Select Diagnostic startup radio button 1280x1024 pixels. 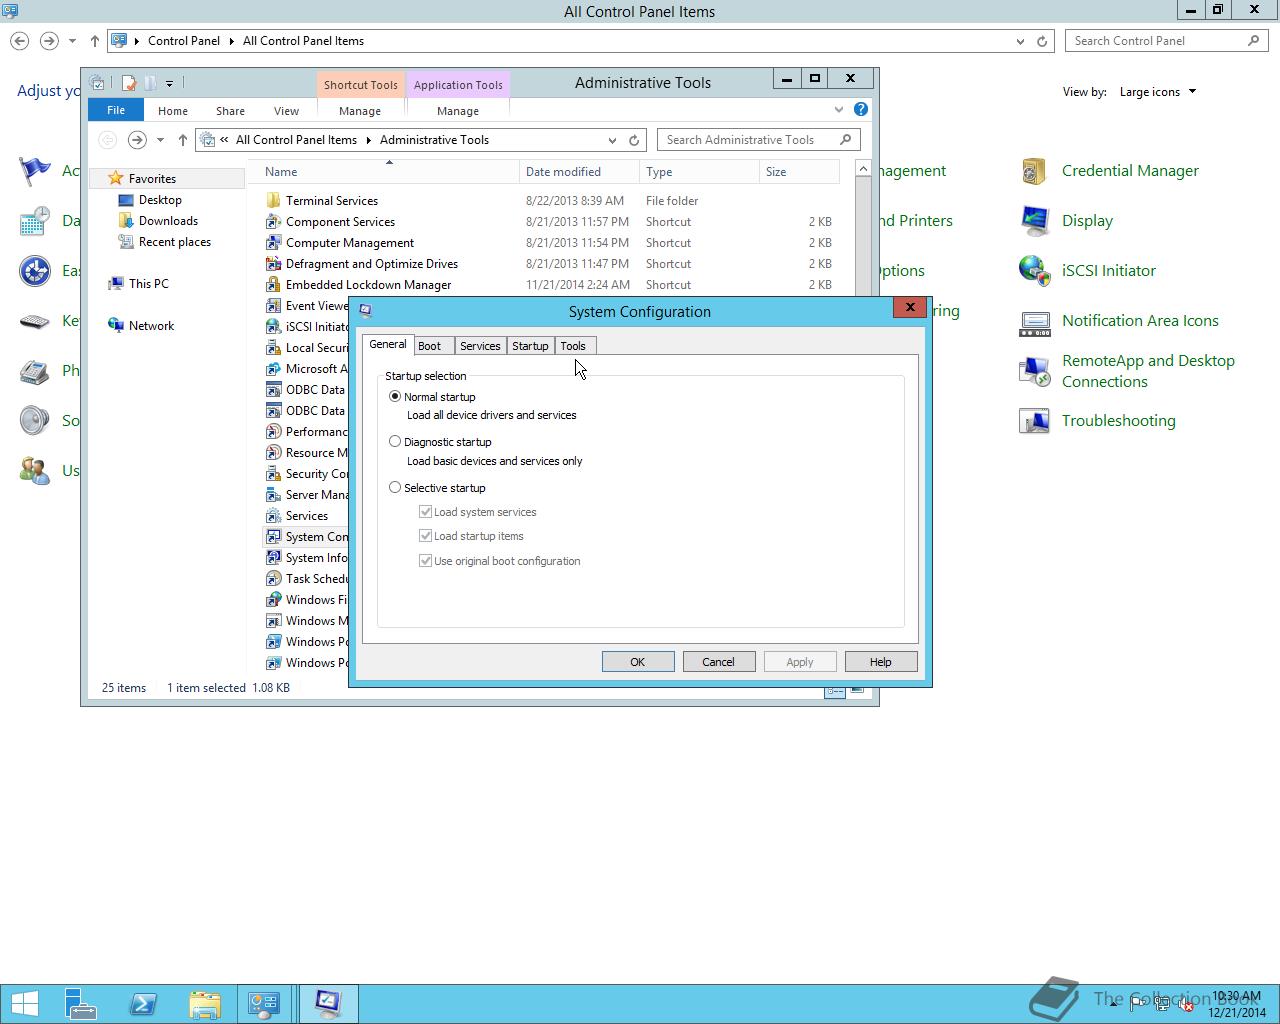click(x=395, y=441)
